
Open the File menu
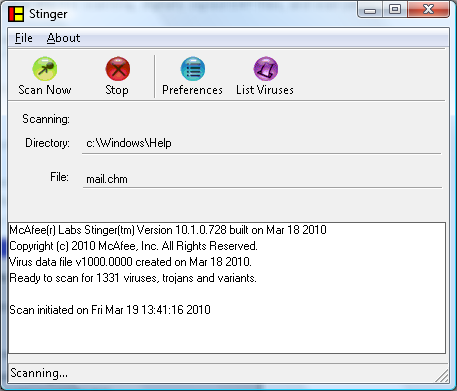[24, 38]
